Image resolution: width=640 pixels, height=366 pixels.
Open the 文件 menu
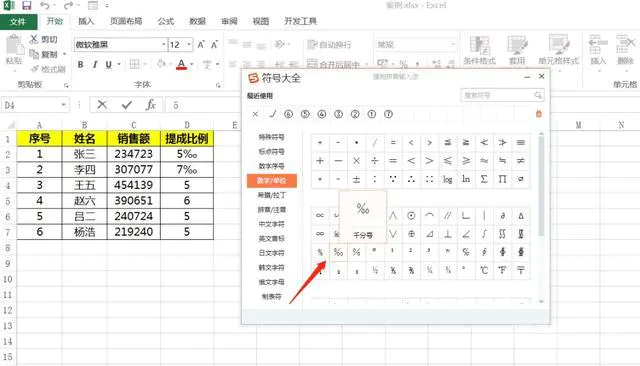(18, 22)
